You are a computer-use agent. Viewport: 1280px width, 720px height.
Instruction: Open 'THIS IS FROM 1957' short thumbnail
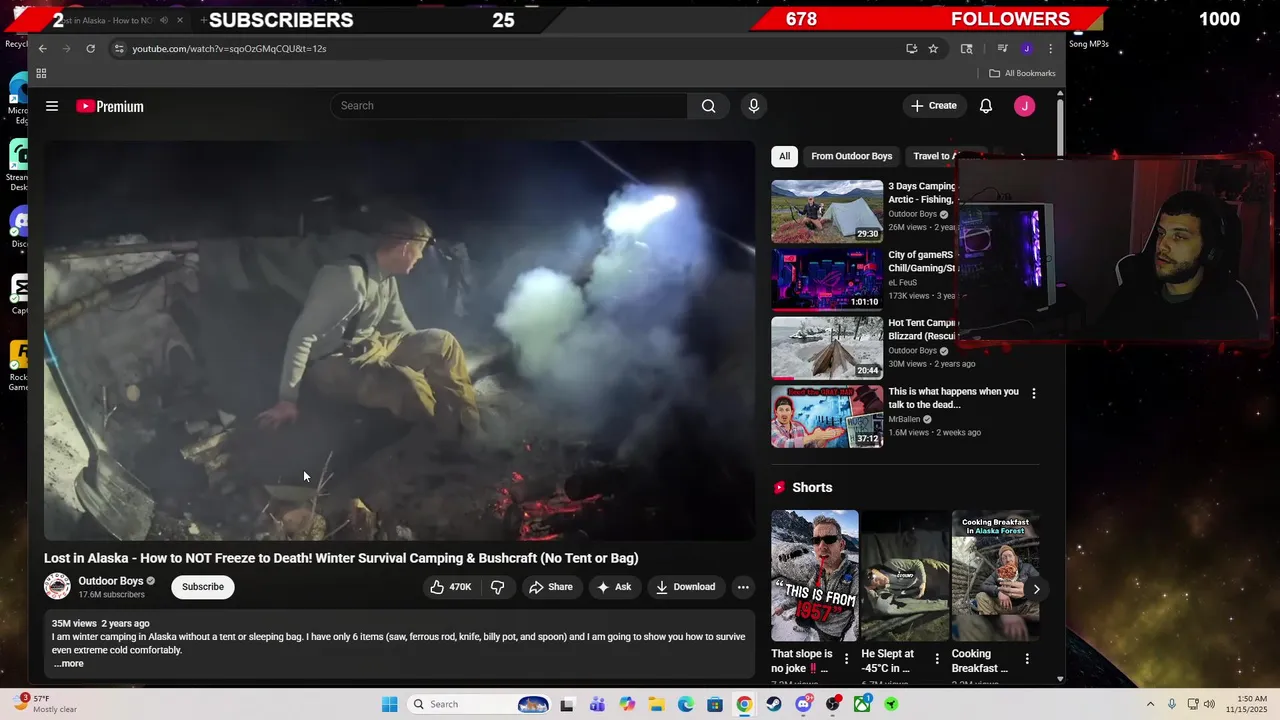(x=815, y=576)
